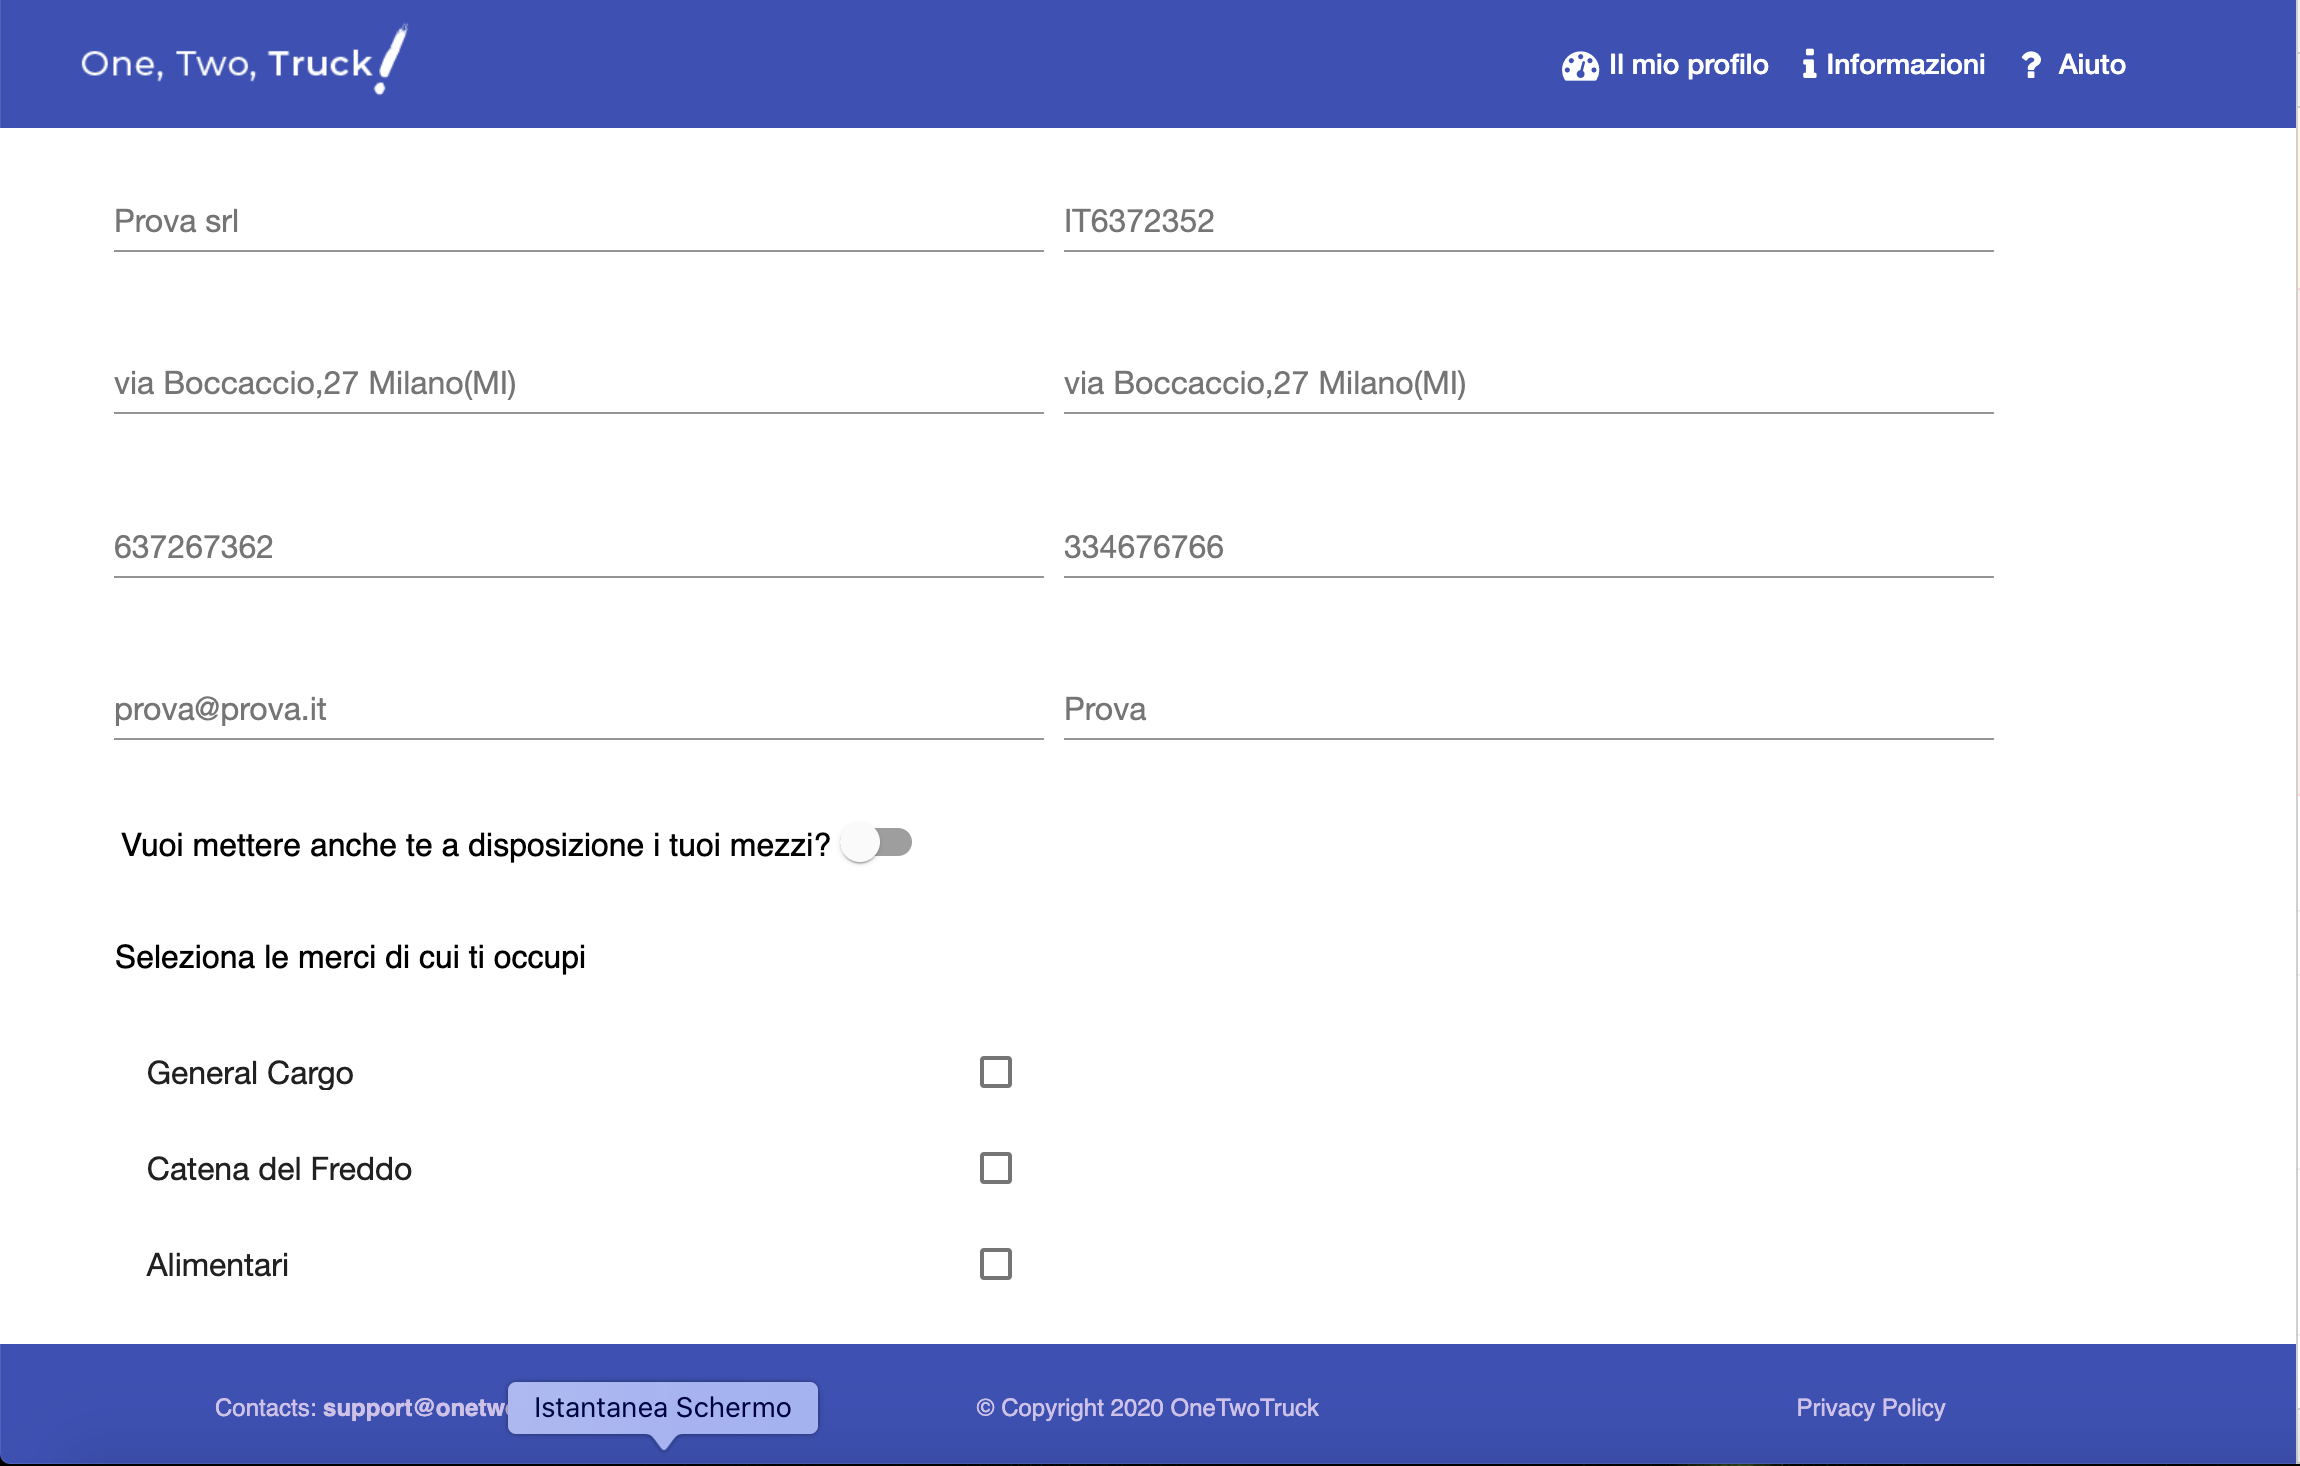Click the support email contact link
The height and width of the screenshot is (1466, 2300).
(x=414, y=1408)
